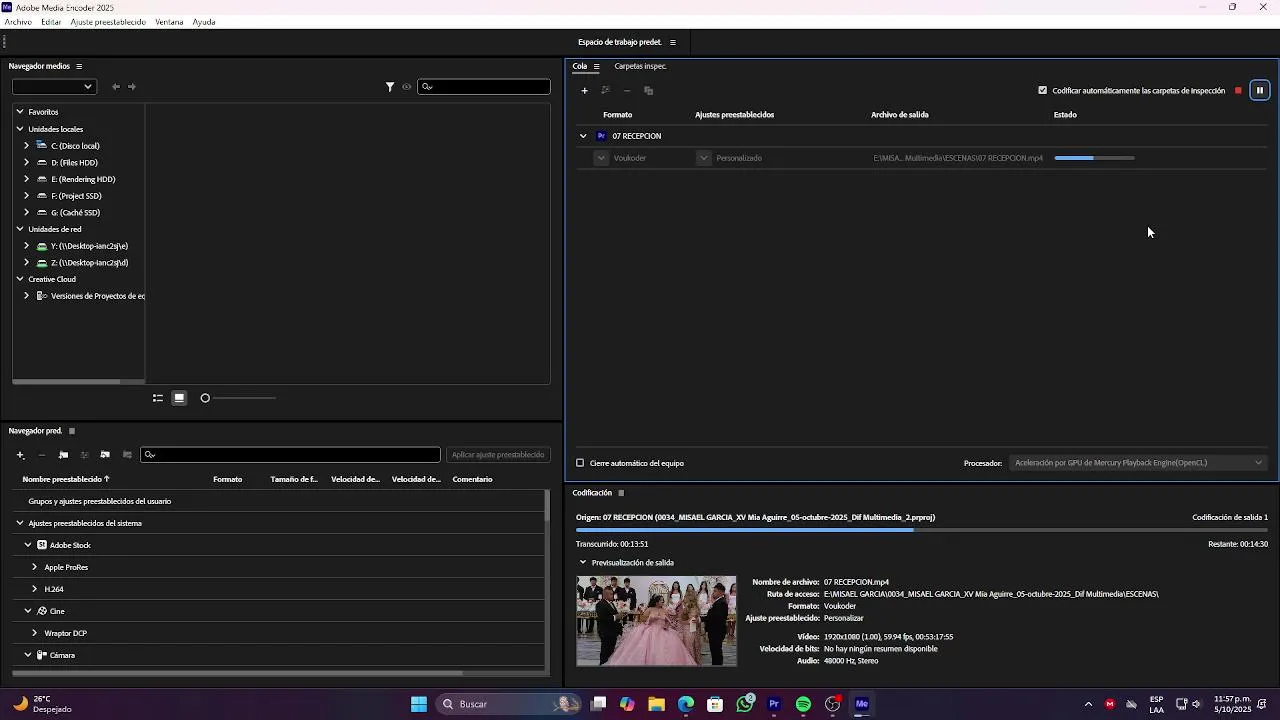Open the Navegador medios panel menu icon
This screenshot has width=1280, height=720.
point(79,67)
